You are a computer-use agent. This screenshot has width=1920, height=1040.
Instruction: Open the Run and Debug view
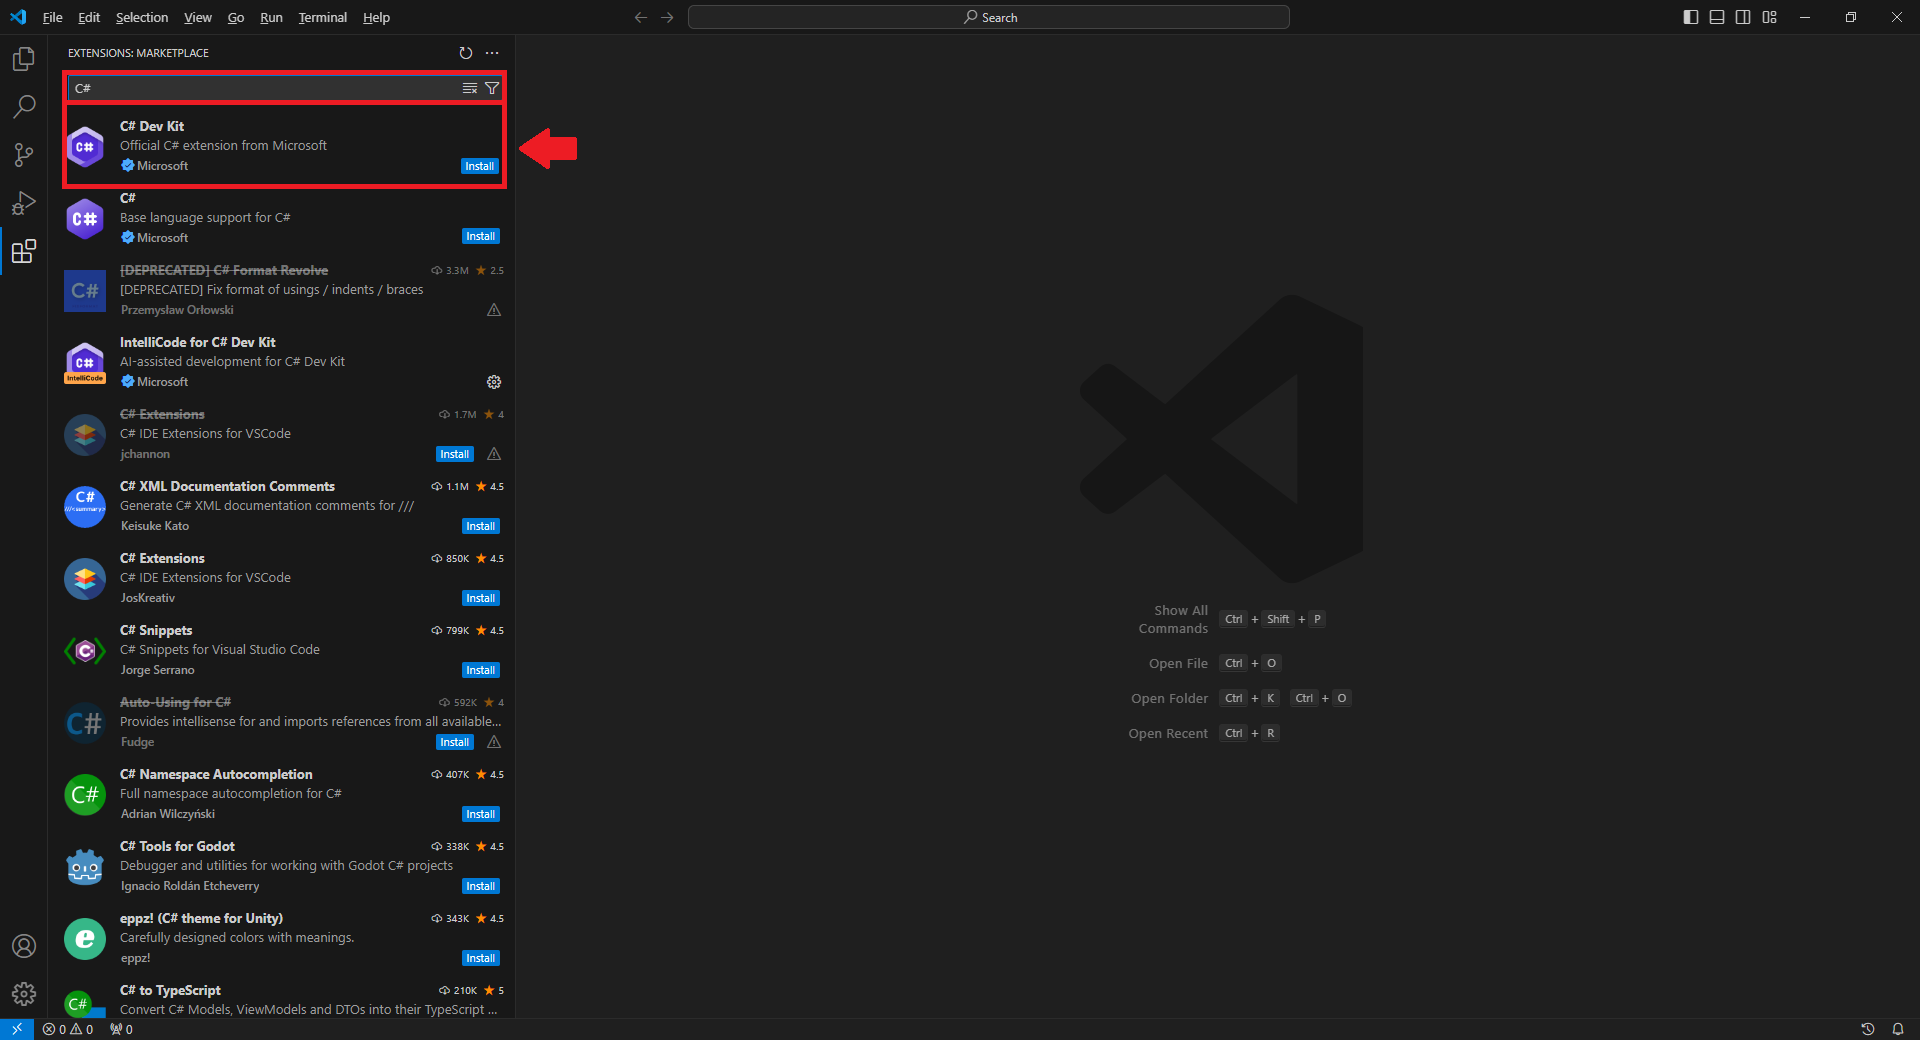coord(23,203)
